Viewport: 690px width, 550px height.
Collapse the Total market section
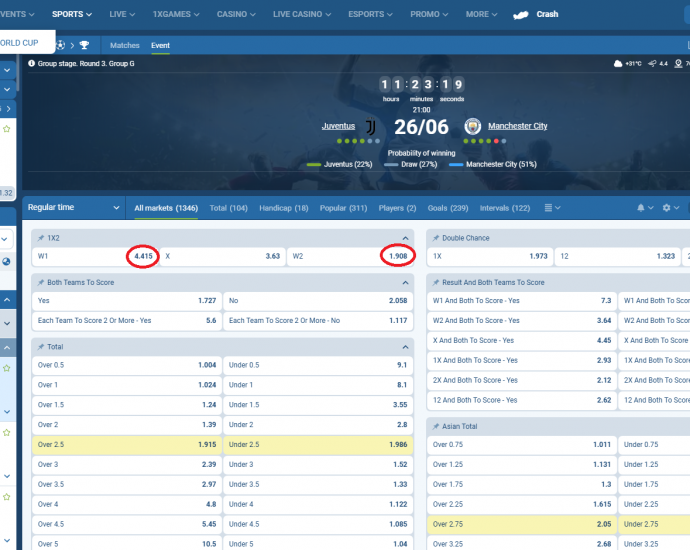click(405, 347)
